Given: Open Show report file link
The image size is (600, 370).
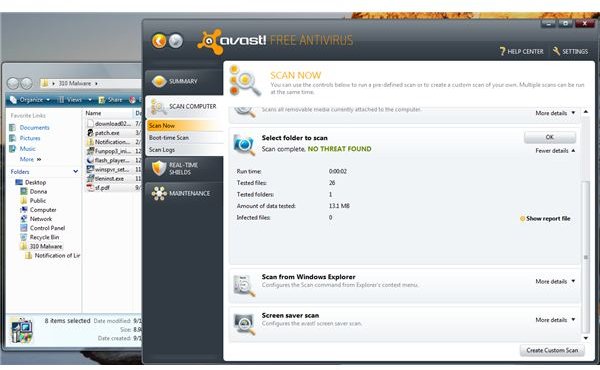Looking at the screenshot, I should [x=545, y=218].
